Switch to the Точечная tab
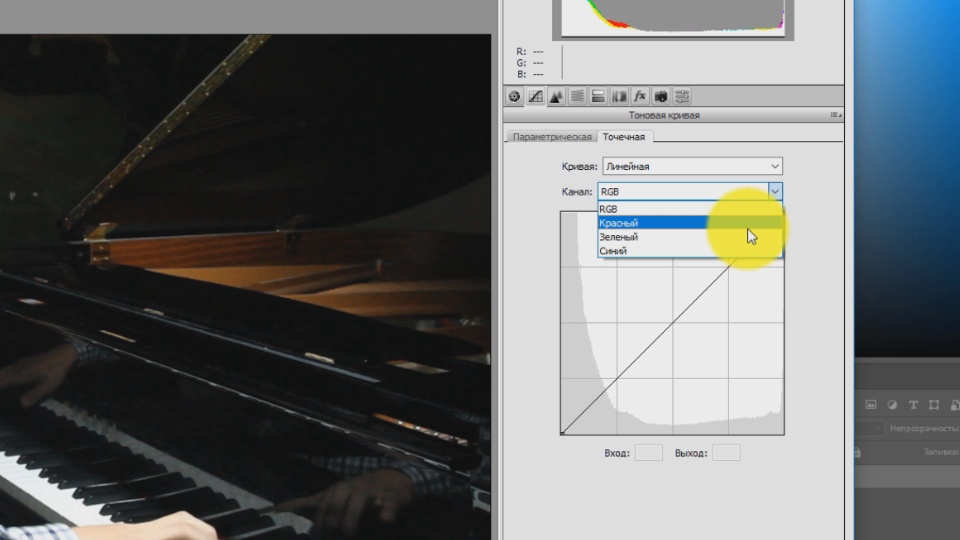Screen dimensions: 960x540 pos(624,137)
